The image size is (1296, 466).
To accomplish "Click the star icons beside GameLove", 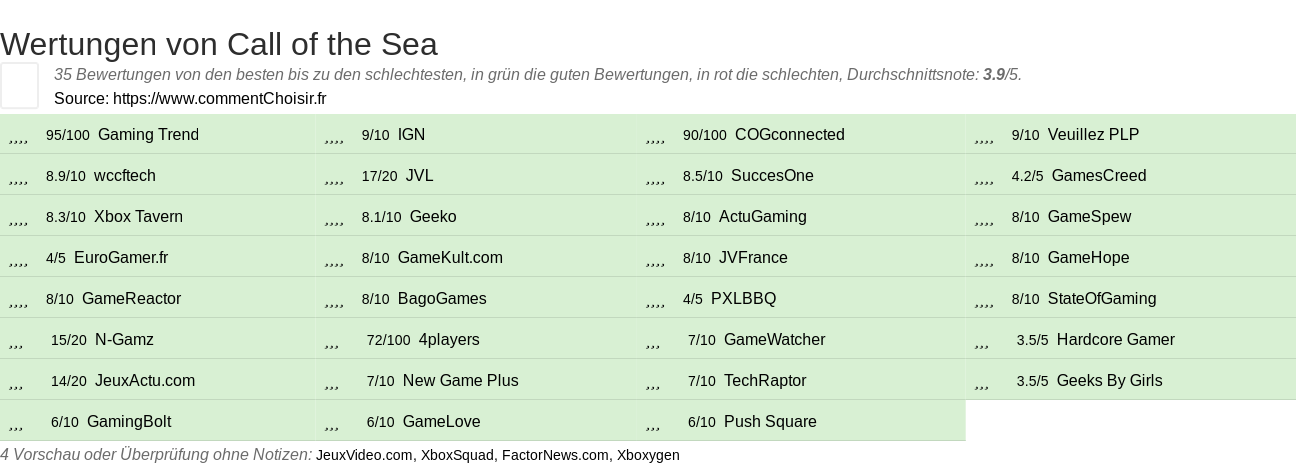I will click(x=332, y=422).
